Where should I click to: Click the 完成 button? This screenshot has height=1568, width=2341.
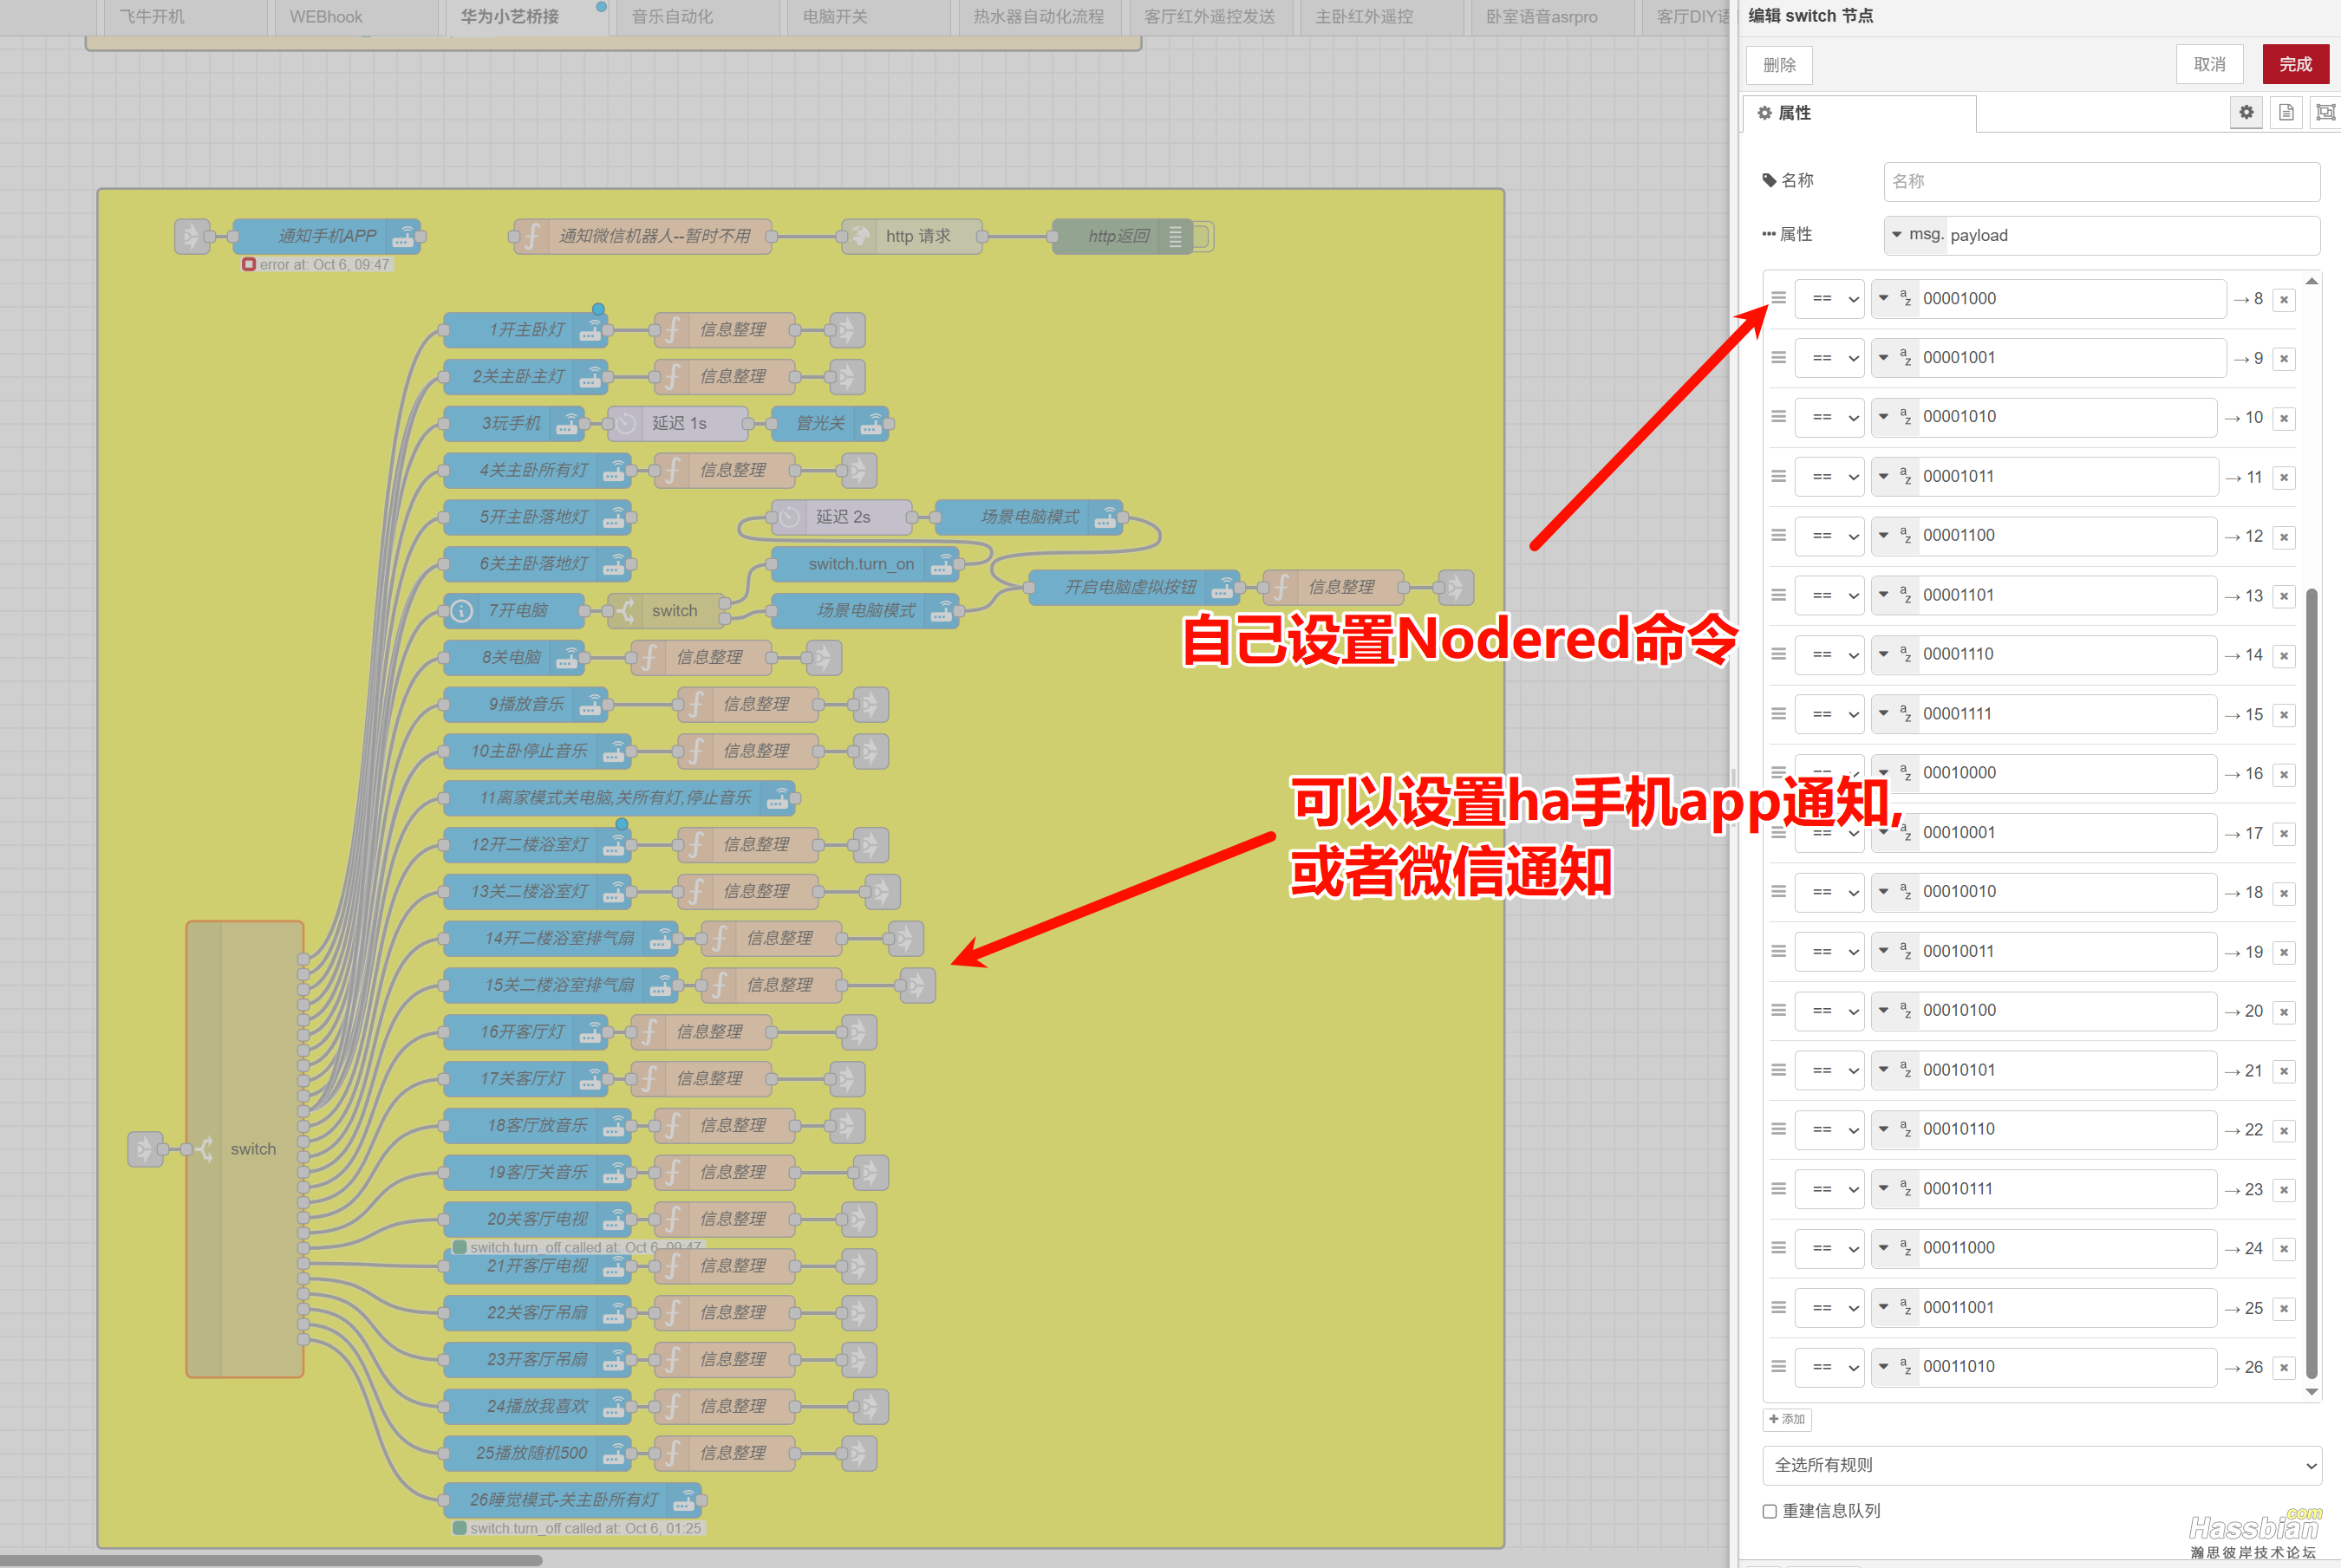click(2295, 65)
